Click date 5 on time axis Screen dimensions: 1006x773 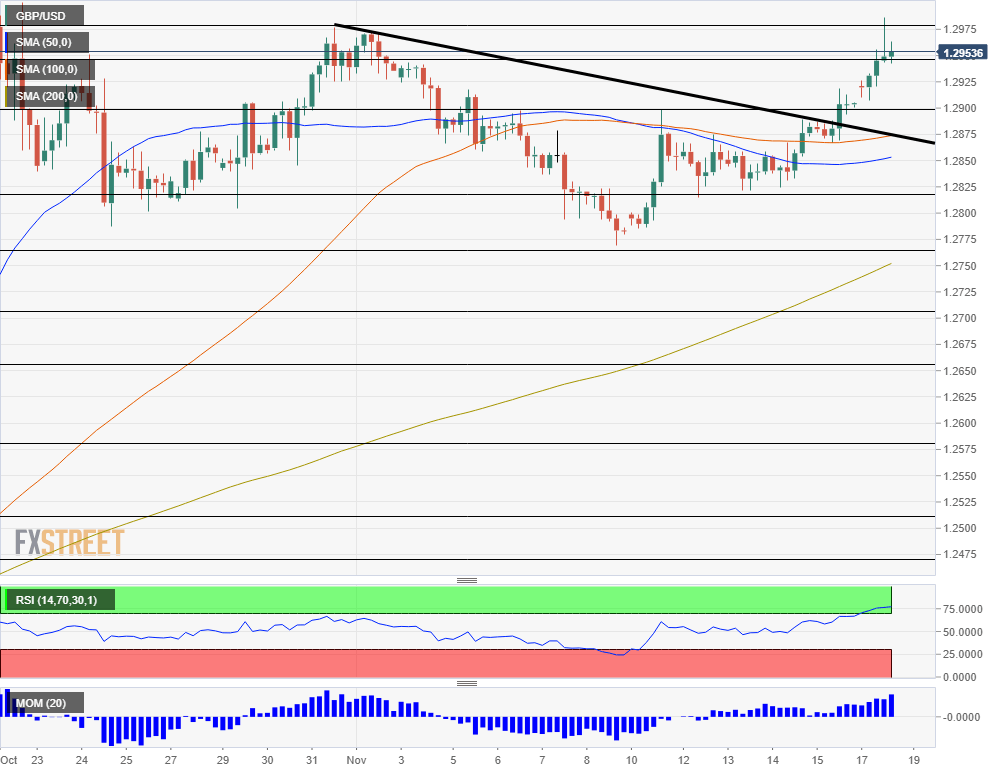(453, 760)
